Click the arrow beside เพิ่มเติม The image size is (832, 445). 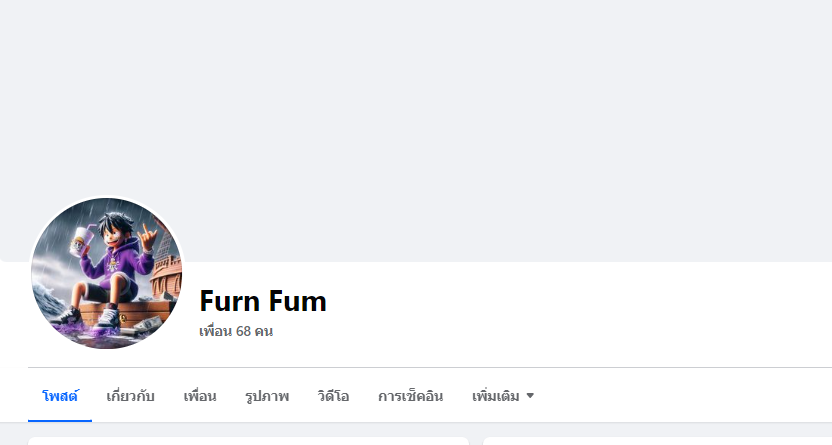[x=530, y=396]
